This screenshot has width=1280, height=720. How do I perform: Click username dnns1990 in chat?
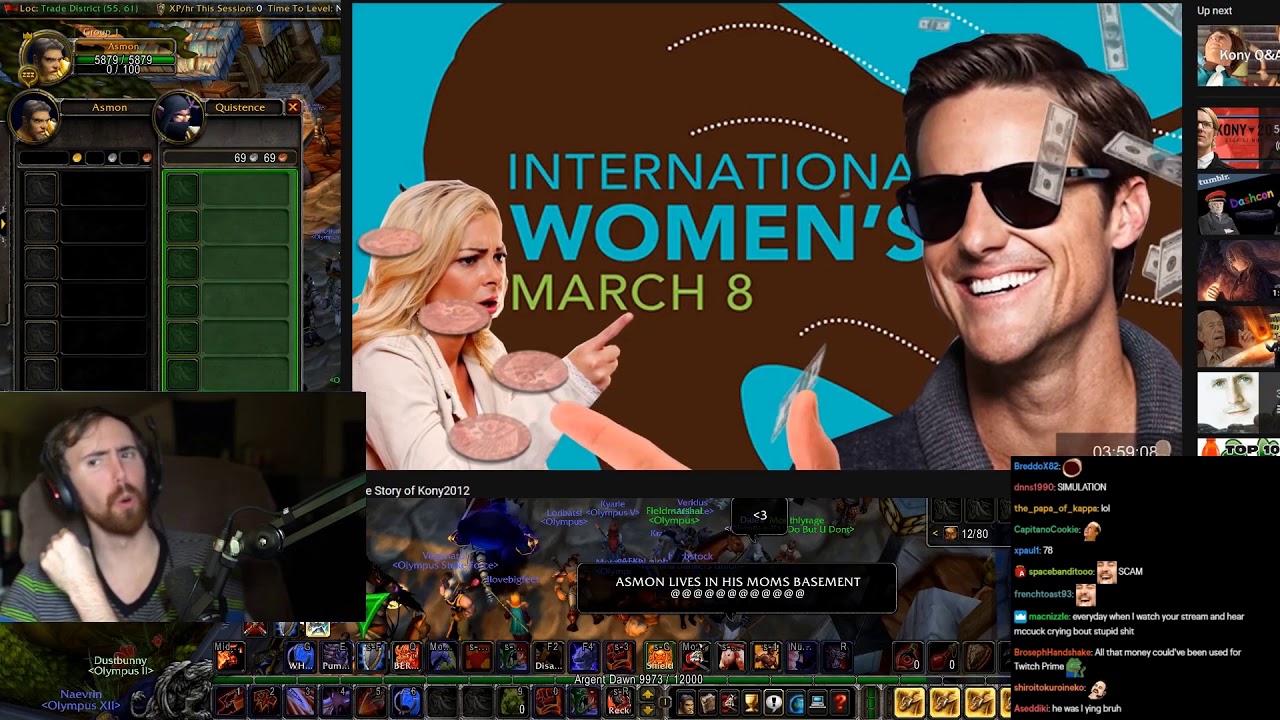[x=1034, y=487]
